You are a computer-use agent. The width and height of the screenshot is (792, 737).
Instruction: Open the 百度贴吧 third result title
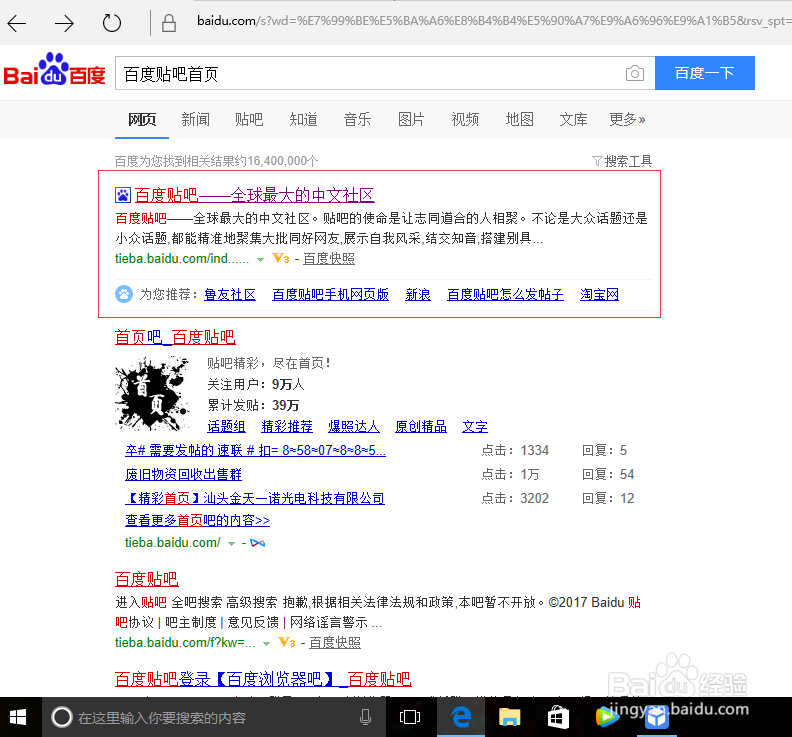146,579
